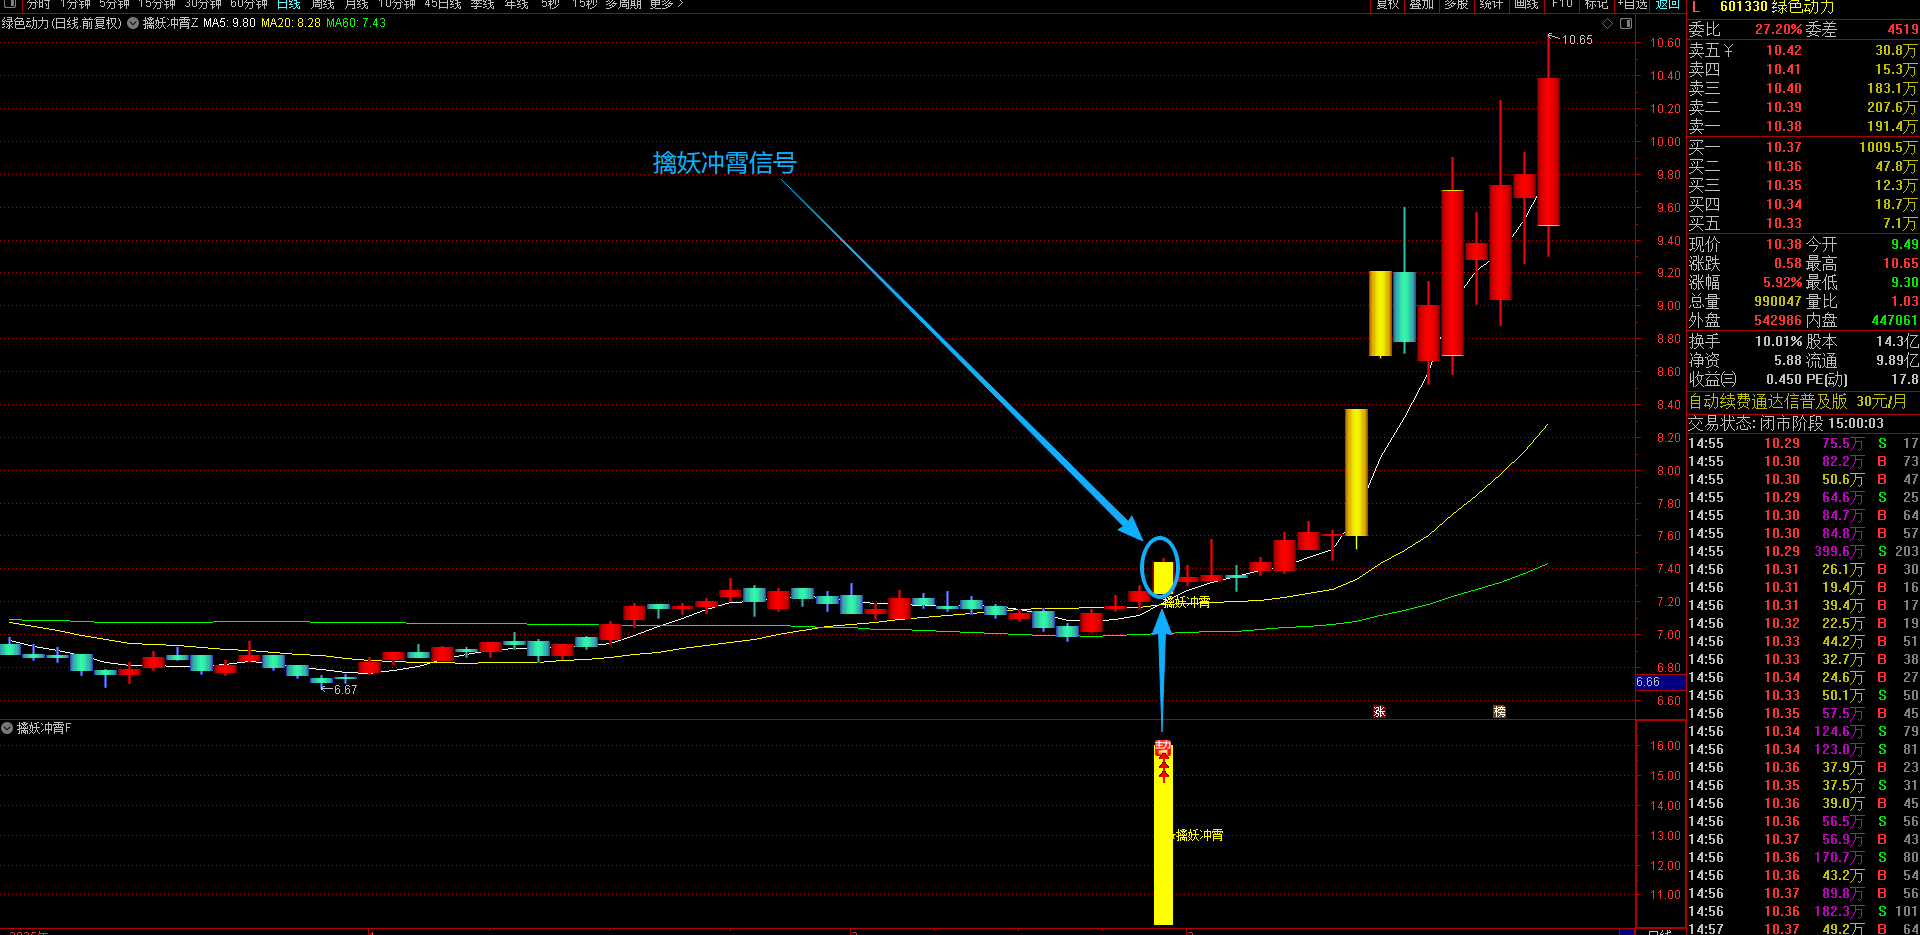This screenshot has width=1920, height=935.
Task: Click the 现价 10.38 value
Action: 1784,244
